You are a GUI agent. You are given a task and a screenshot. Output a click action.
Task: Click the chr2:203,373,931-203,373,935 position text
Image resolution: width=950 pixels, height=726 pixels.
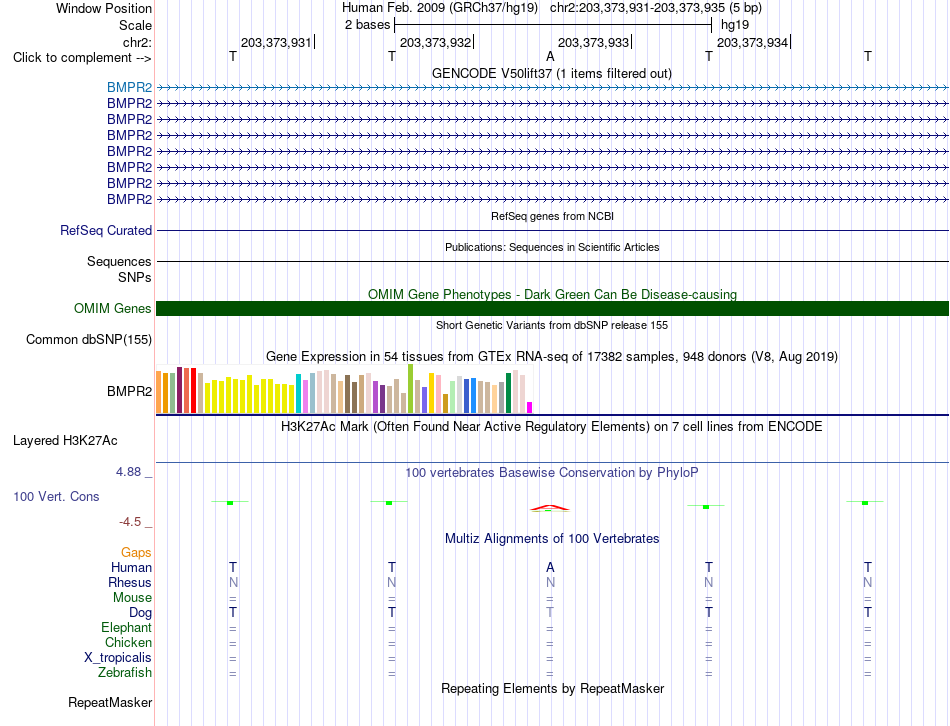pos(656,8)
